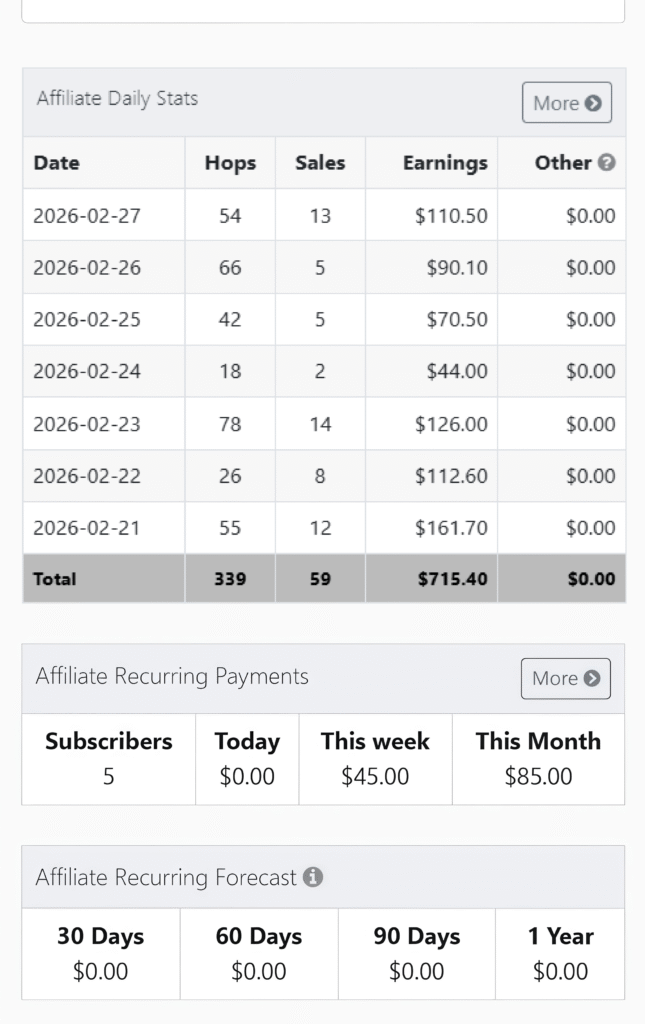The height and width of the screenshot is (1024, 645).
Task: Click the Sales column header
Action: (x=320, y=163)
